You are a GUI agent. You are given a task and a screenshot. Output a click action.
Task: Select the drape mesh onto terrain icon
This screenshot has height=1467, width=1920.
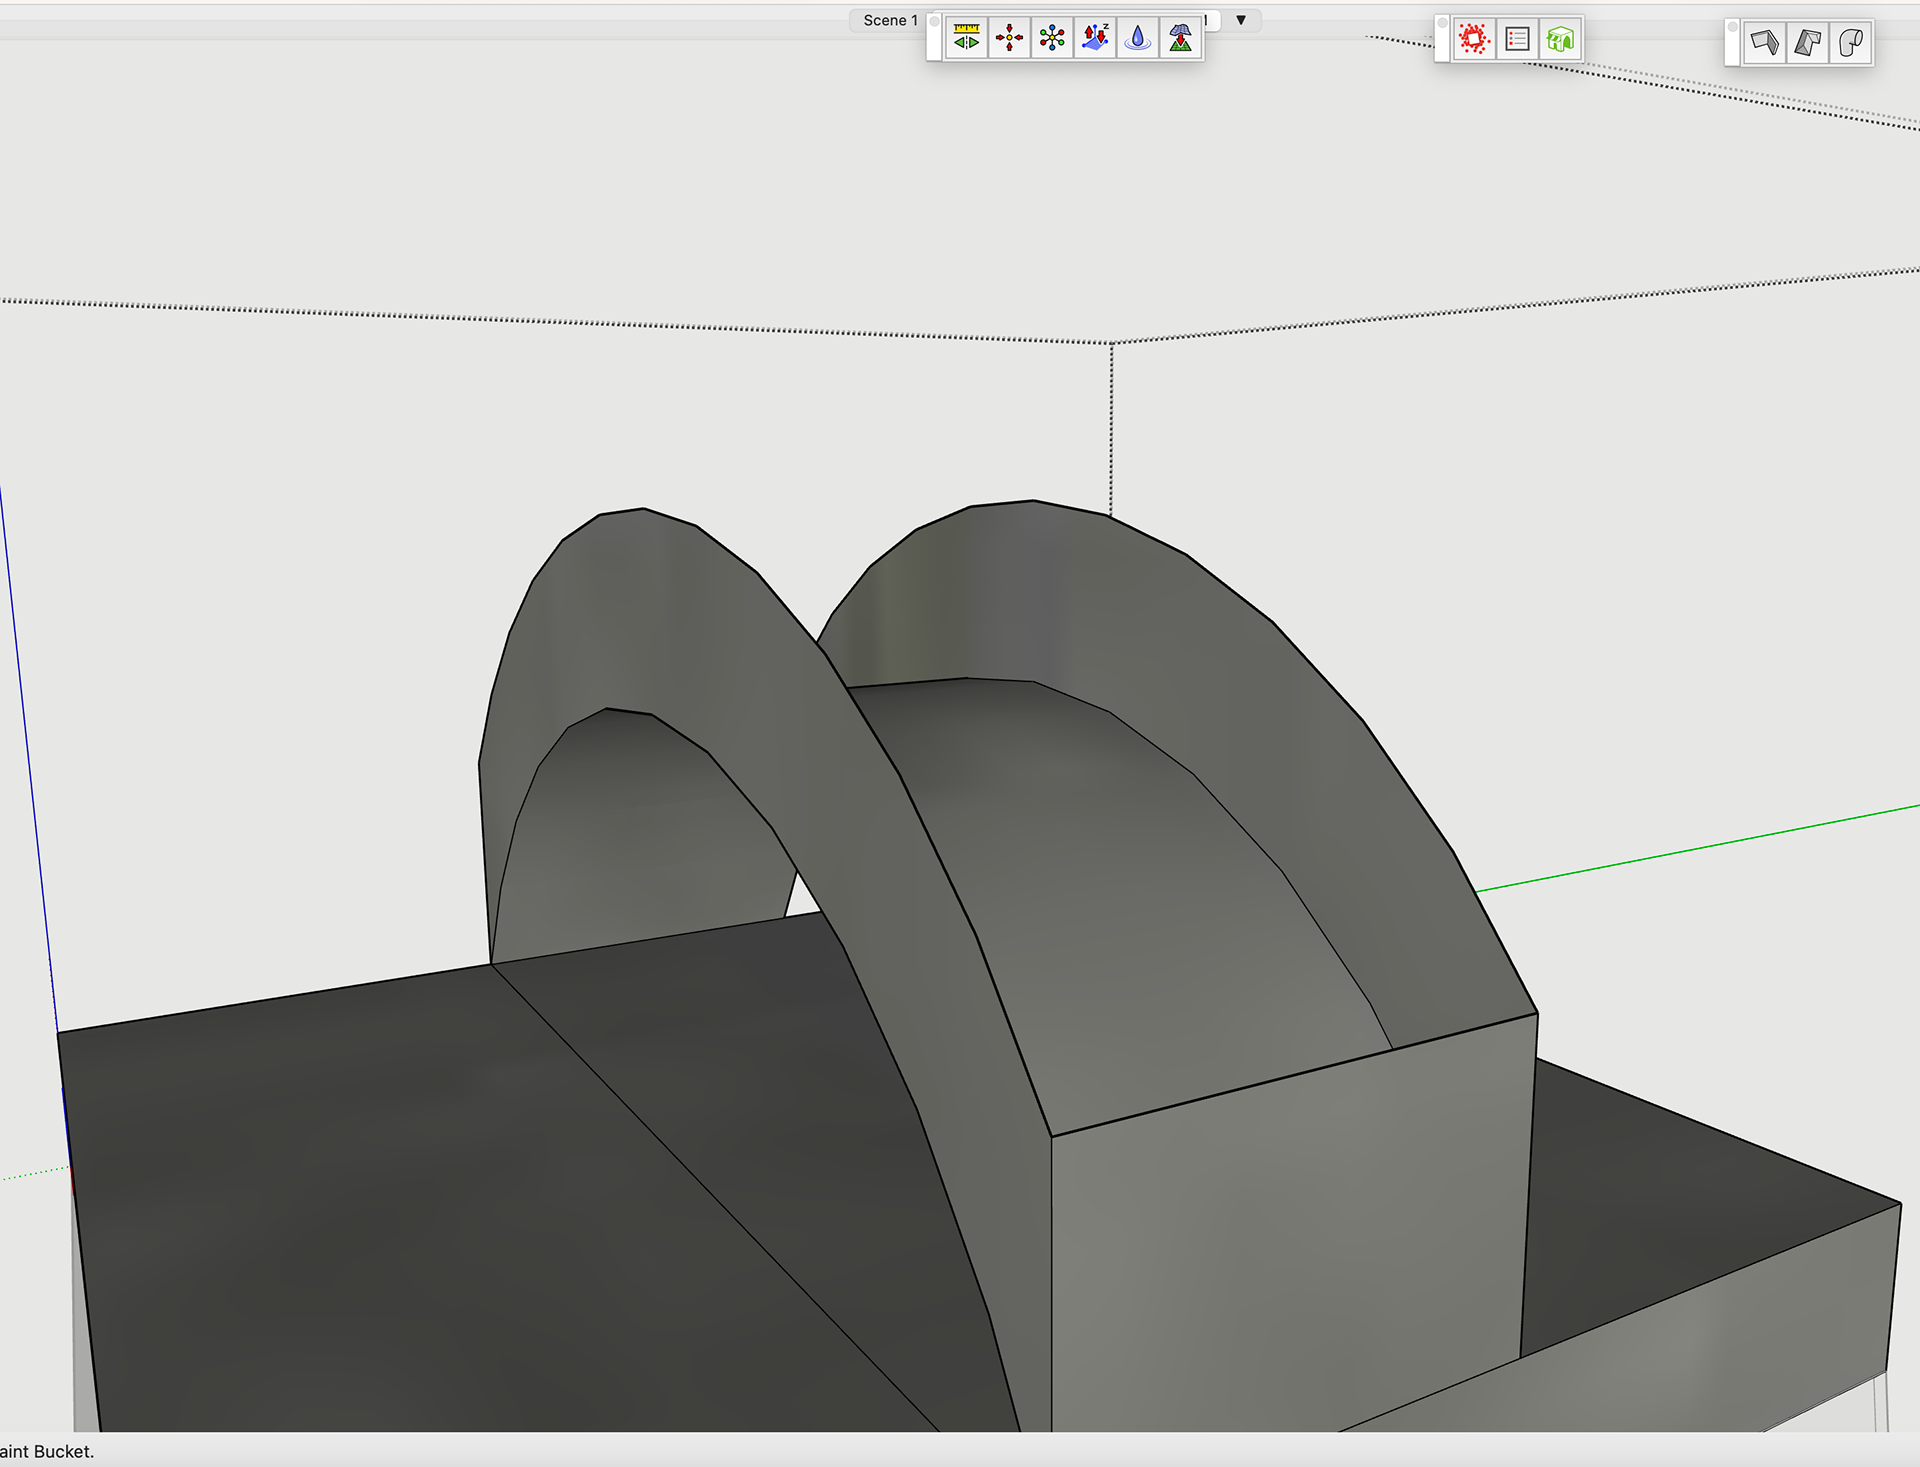click(x=1181, y=39)
